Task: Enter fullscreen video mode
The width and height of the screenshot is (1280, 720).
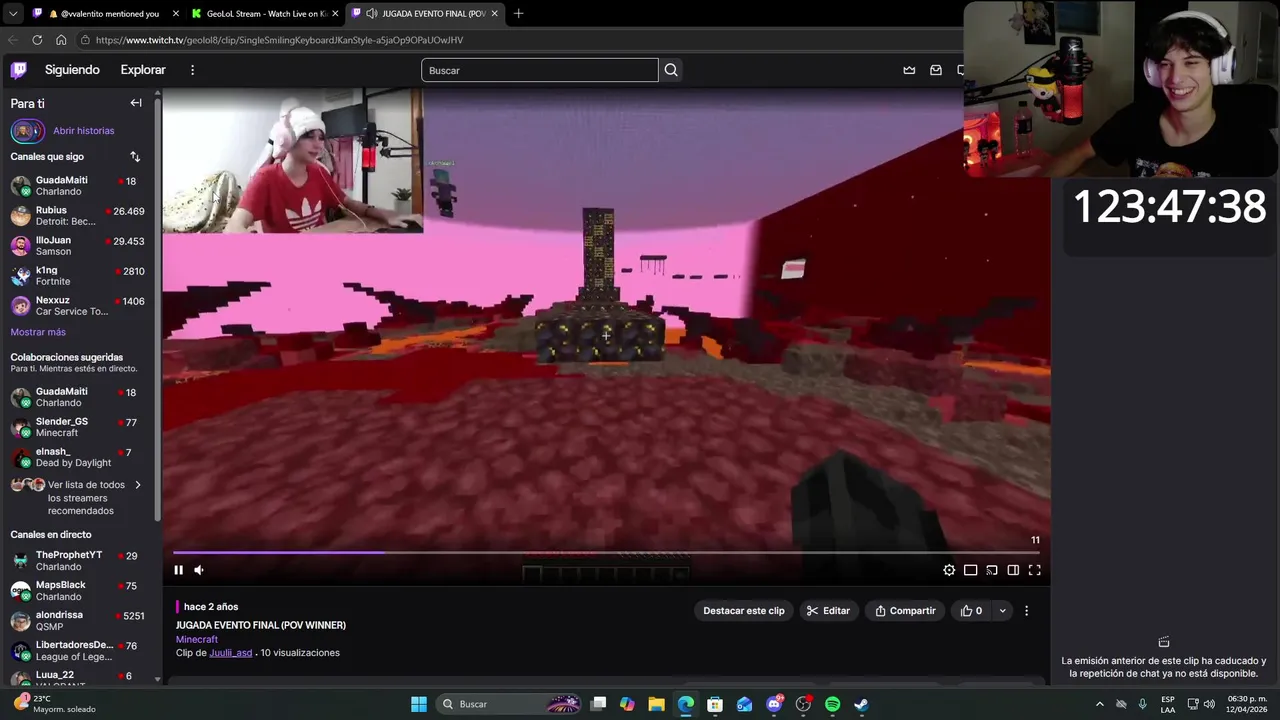Action: [x=1035, y=570]
